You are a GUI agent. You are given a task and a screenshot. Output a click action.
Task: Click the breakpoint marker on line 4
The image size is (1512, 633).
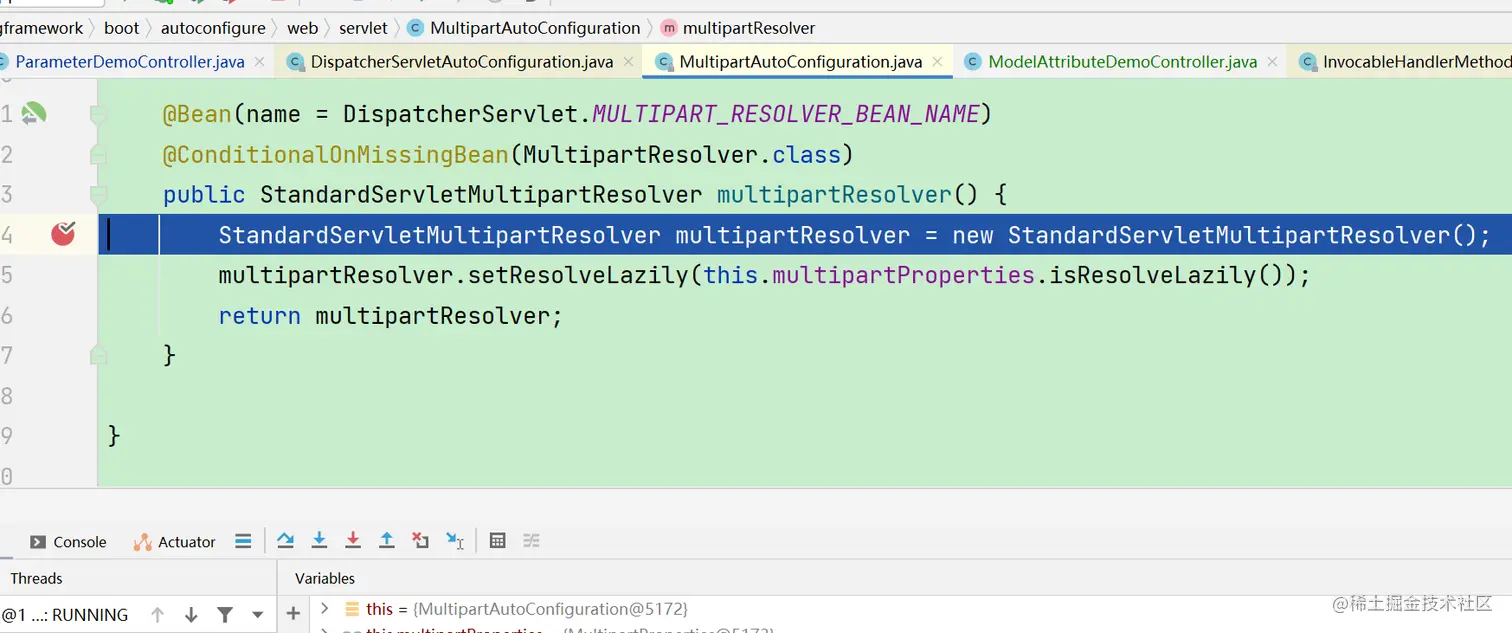click(63, 234)
